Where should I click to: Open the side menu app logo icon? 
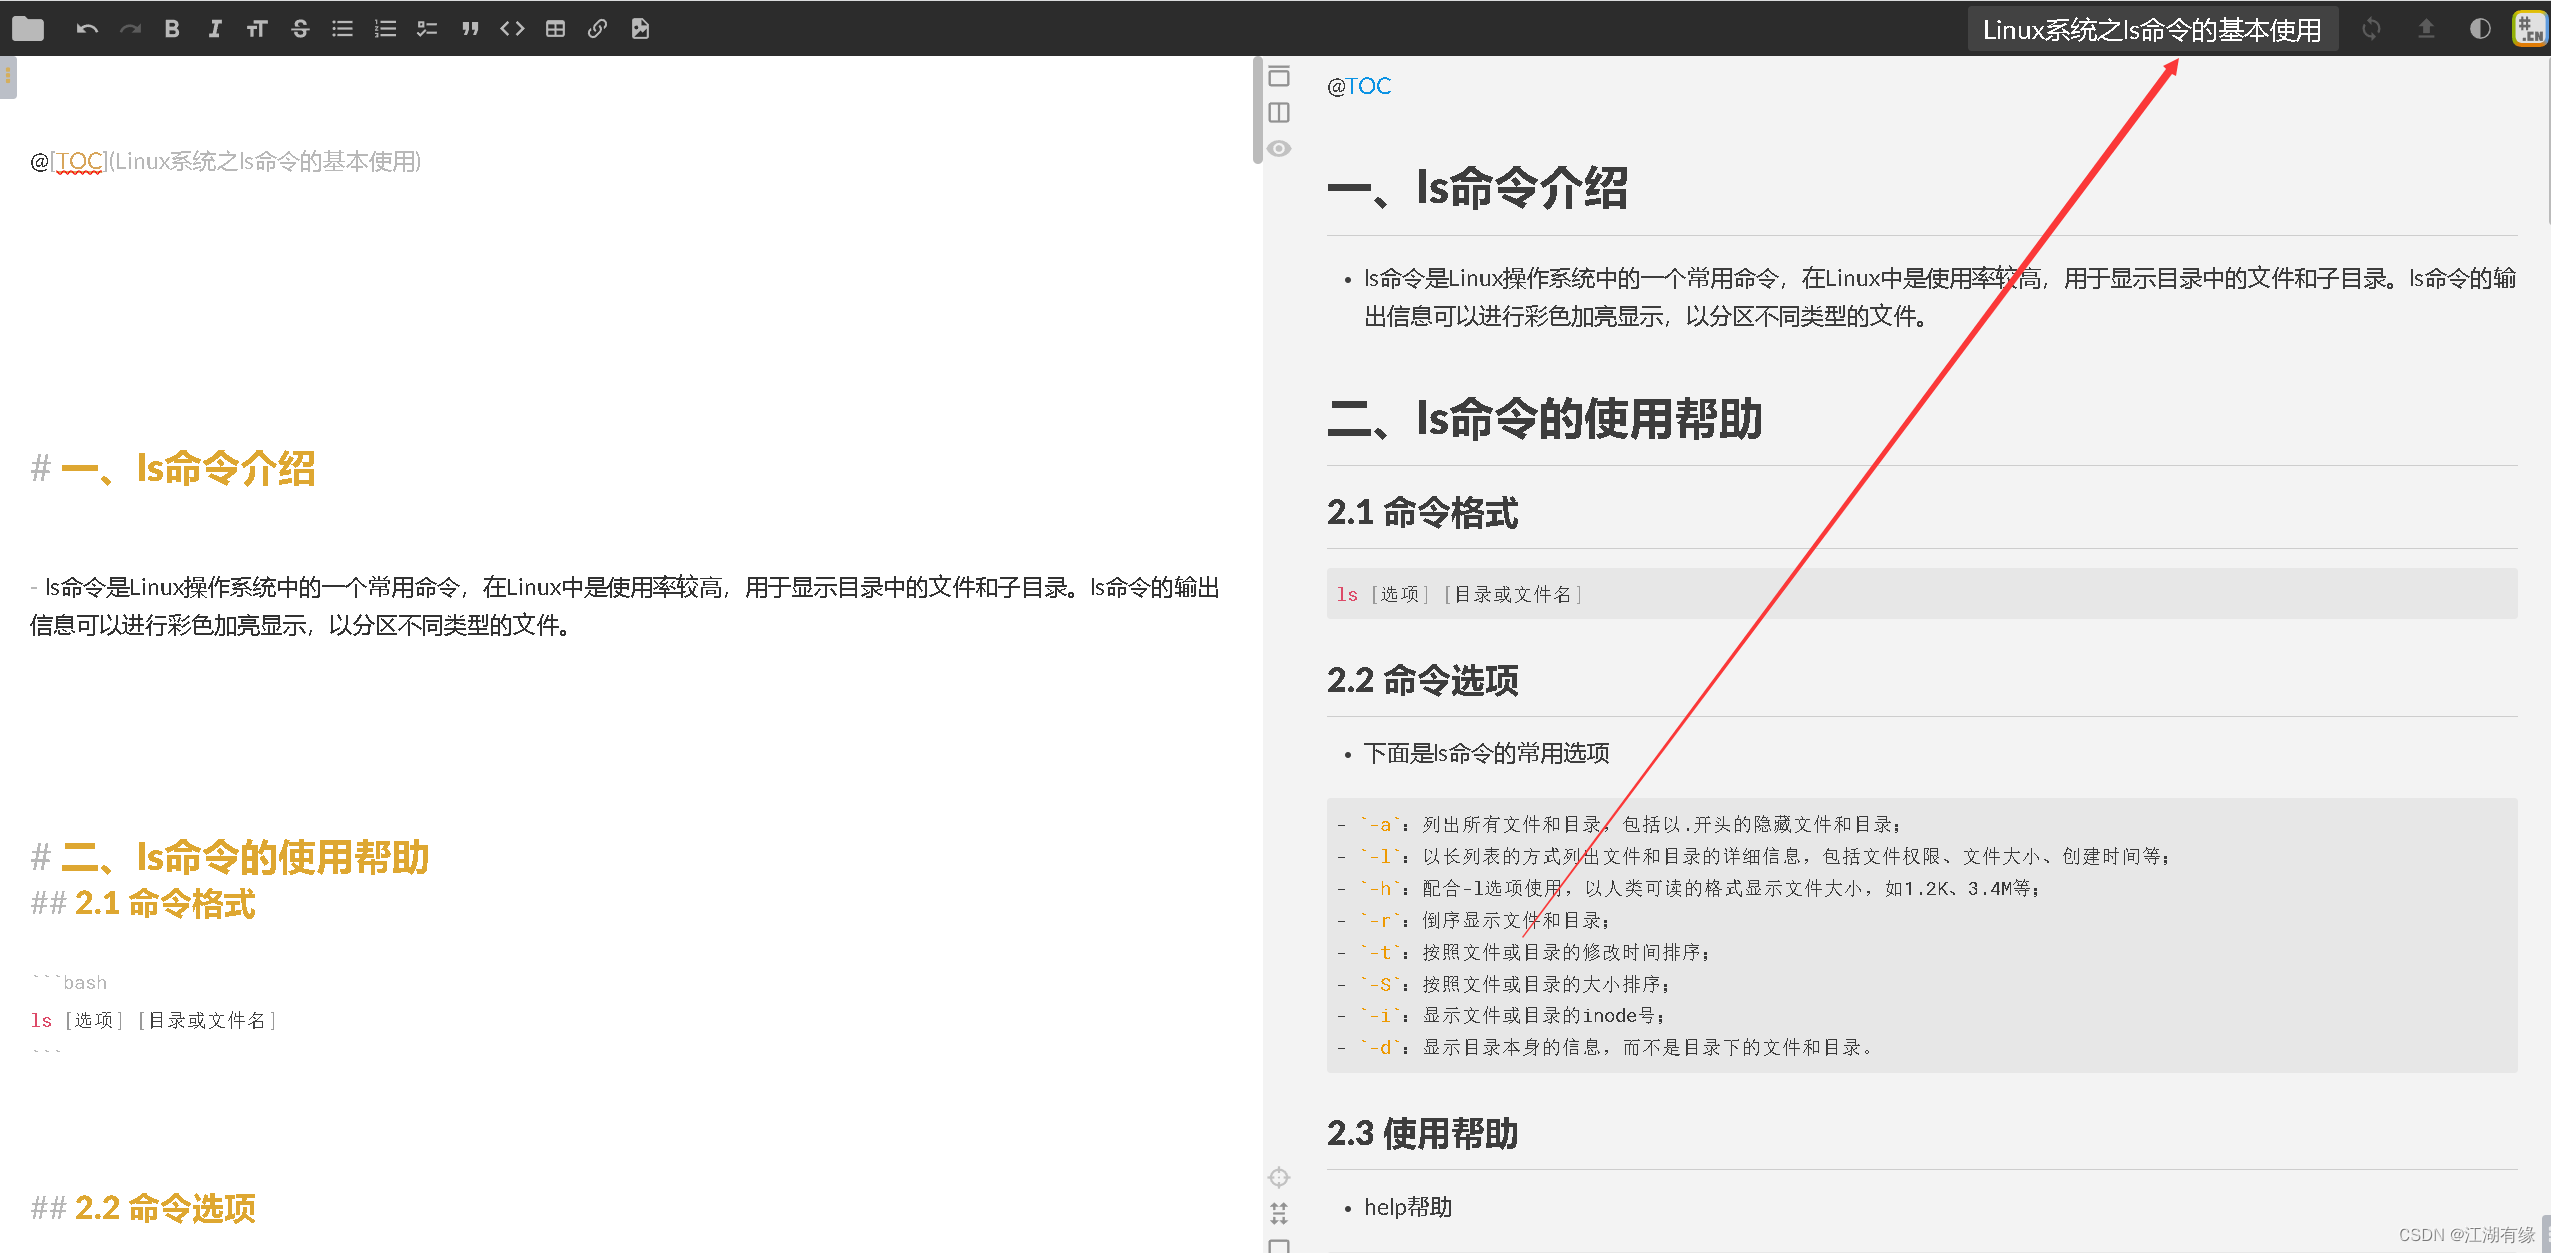point(2530,29)
